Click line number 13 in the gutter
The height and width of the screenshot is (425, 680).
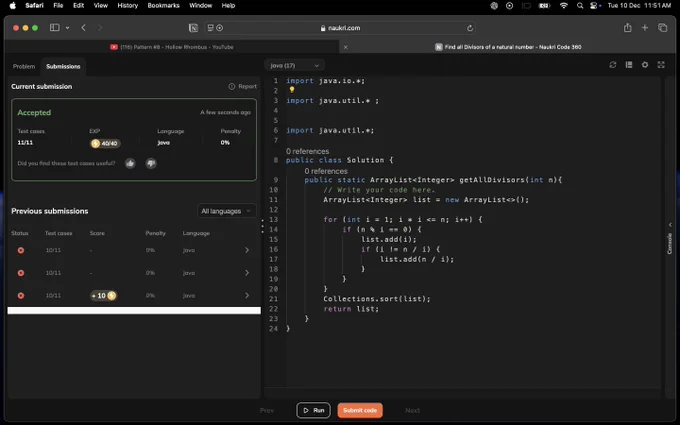click(273, 219)
